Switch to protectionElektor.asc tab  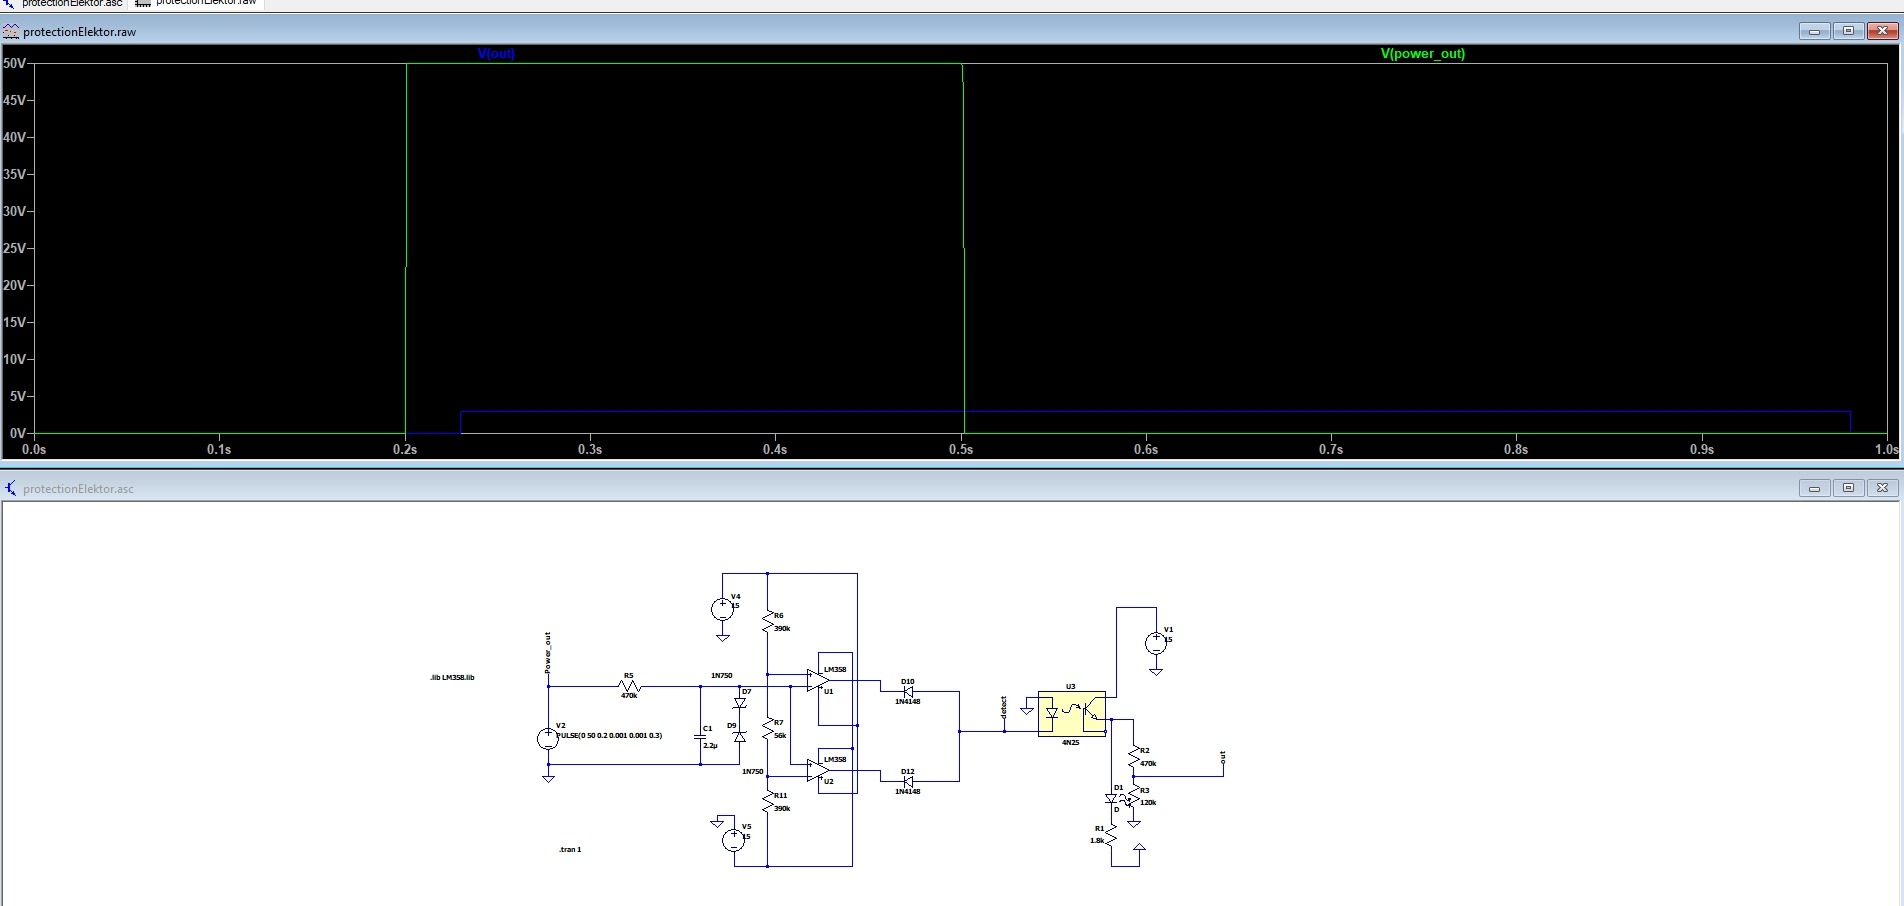click(64, 4)
